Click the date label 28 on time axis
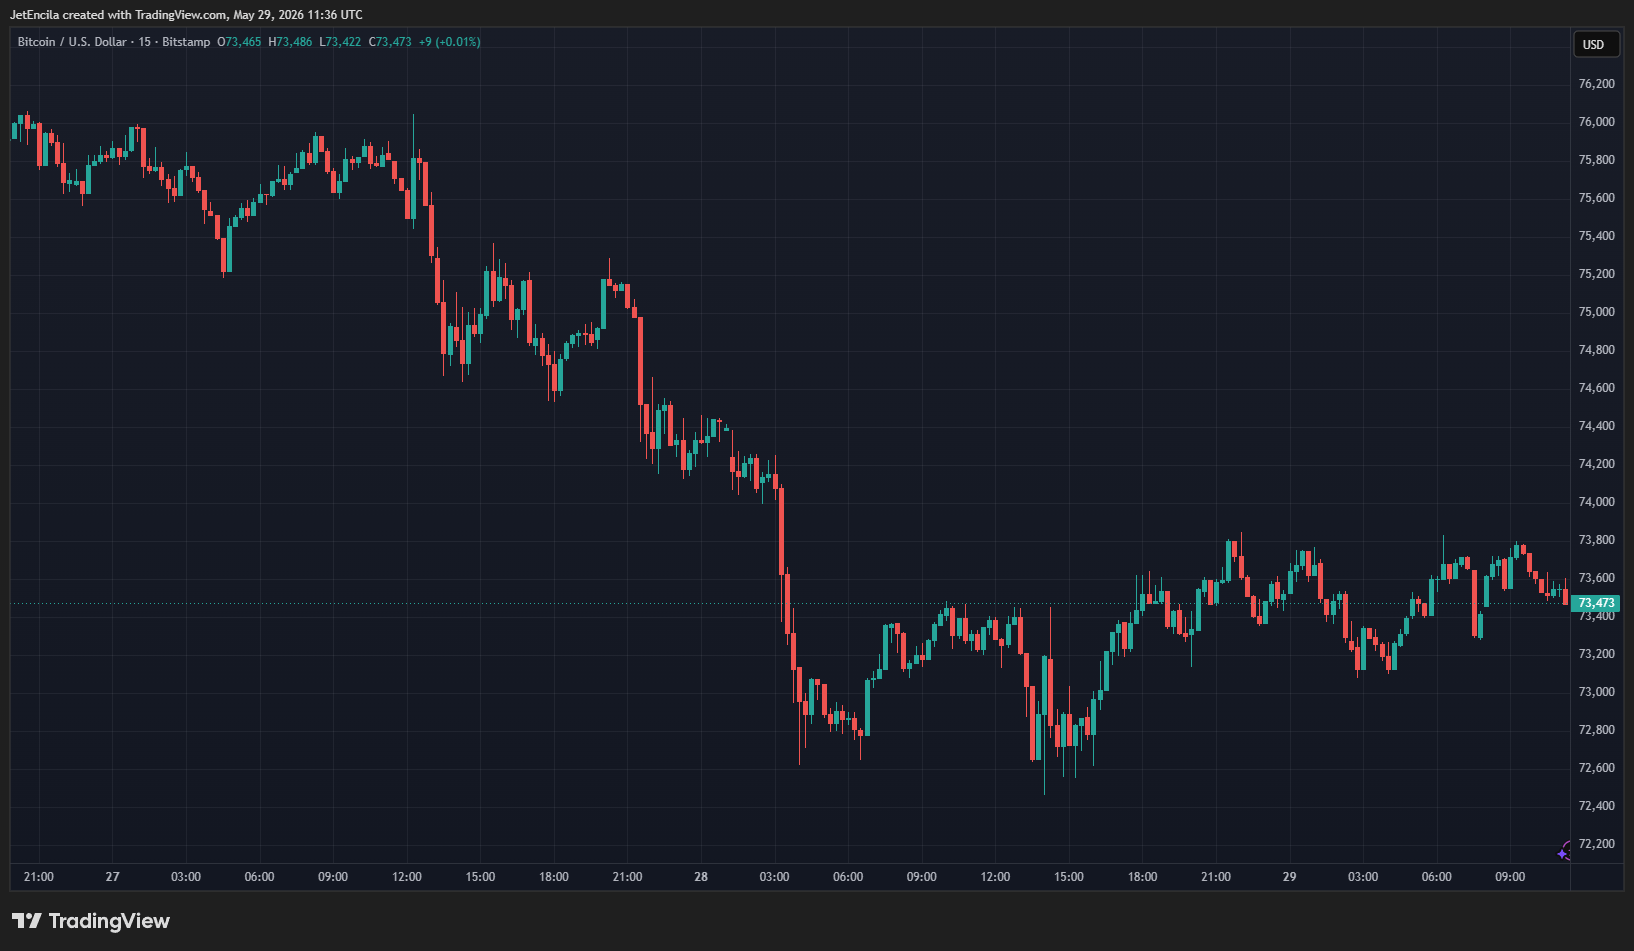Screen dimensions: 1634x951 [x=701, y=877]
